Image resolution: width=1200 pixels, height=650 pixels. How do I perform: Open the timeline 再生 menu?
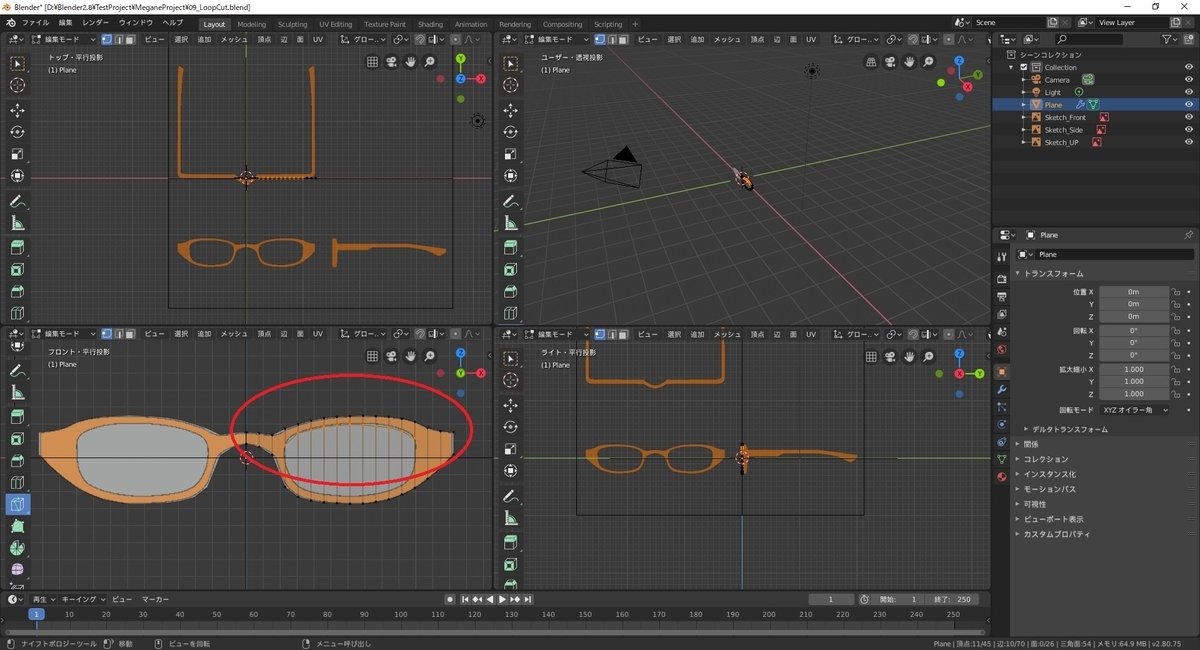[x=43, y=599]
